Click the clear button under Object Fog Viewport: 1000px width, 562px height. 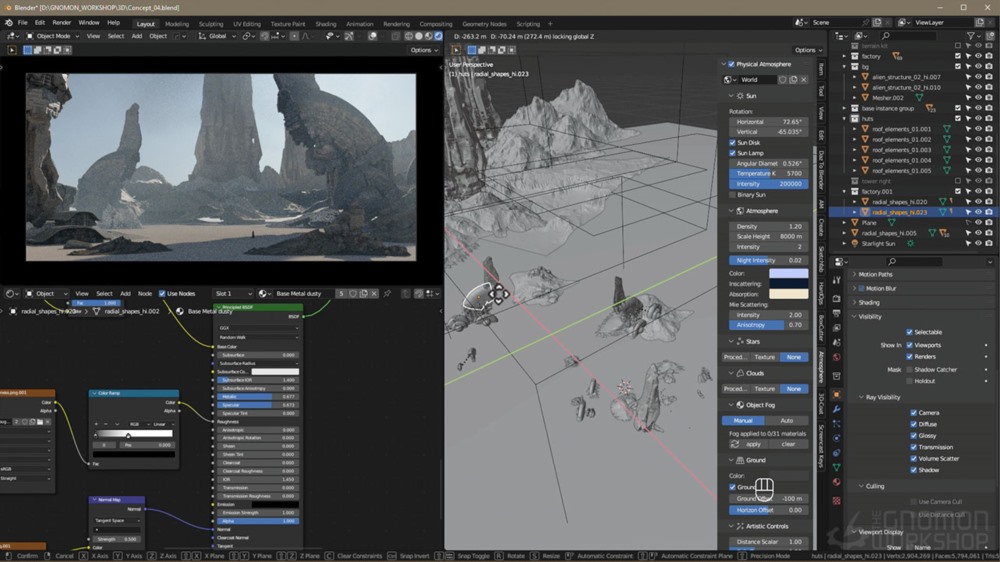[x=788, y=444]
